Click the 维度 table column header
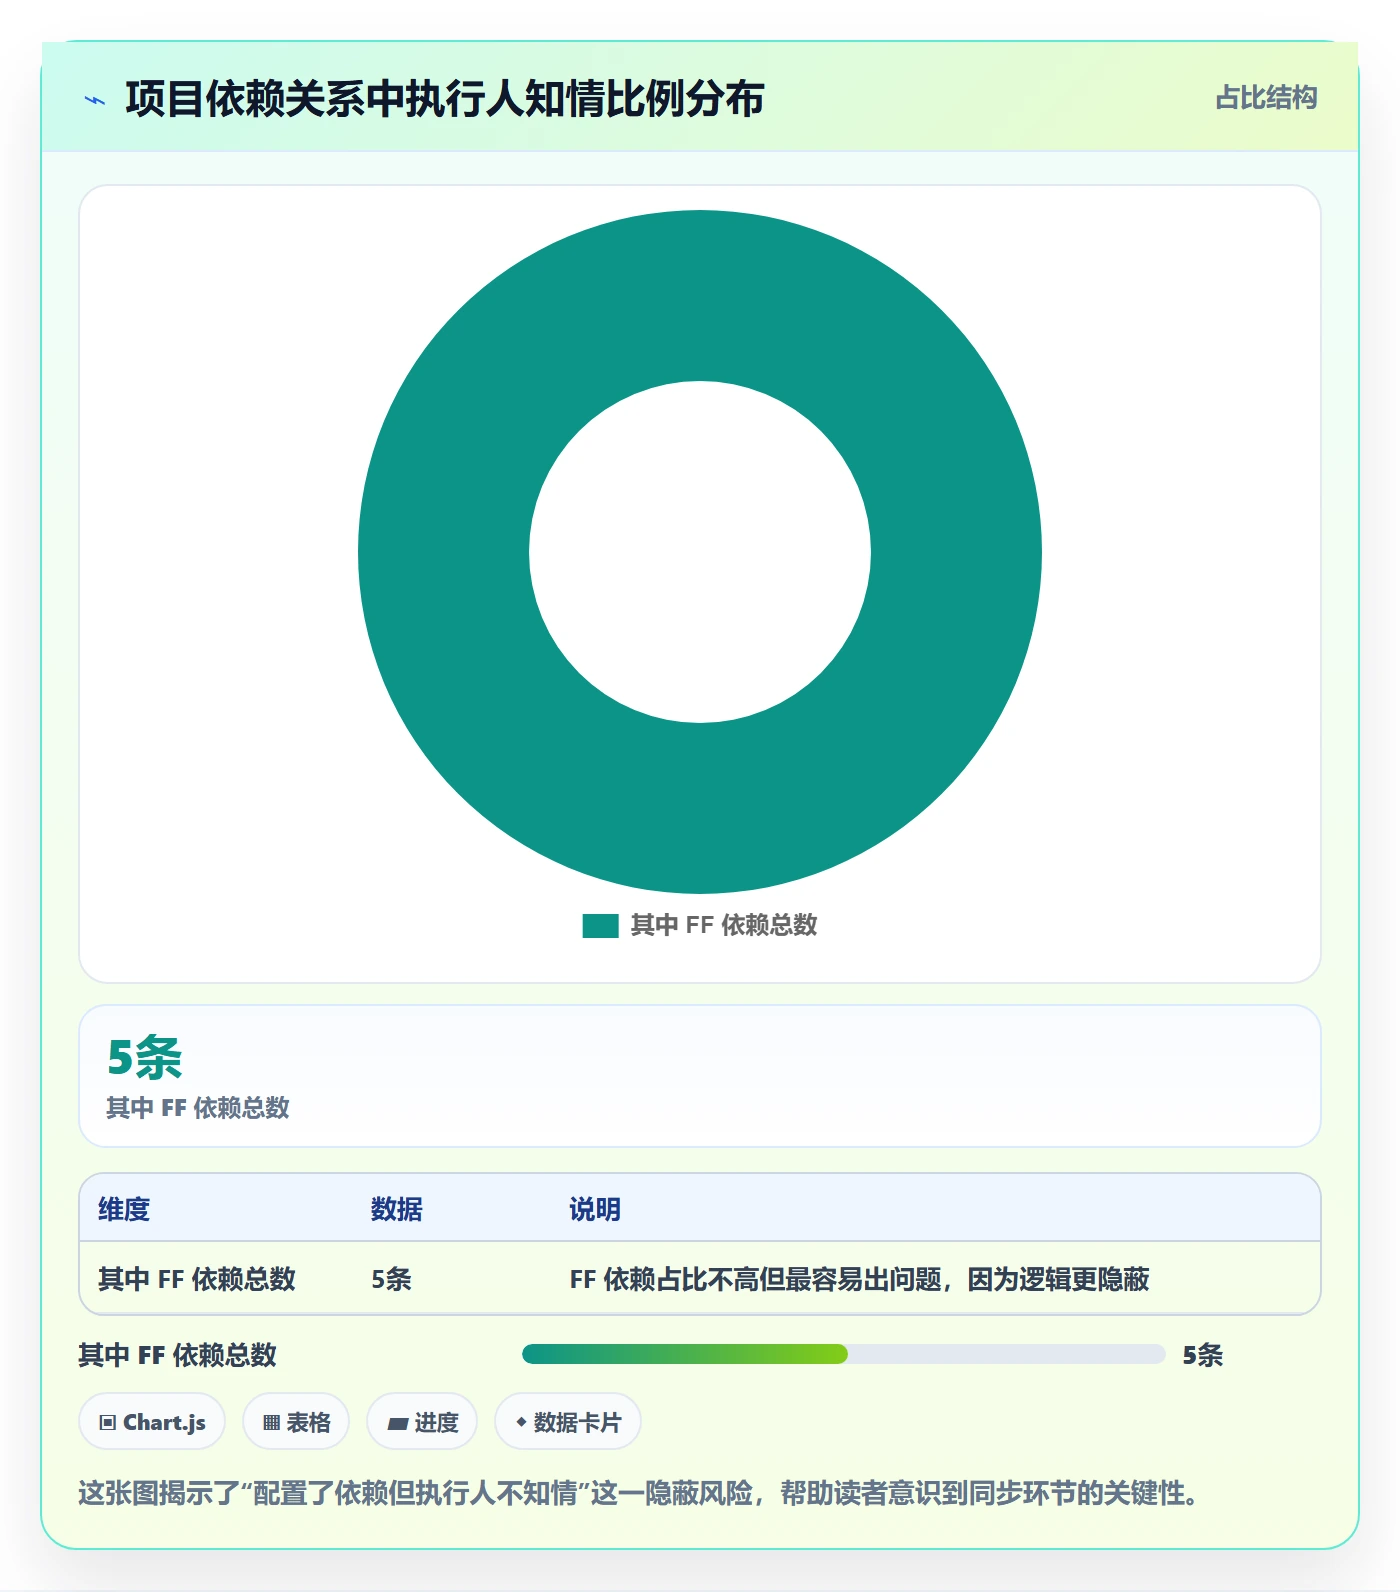 coord(124,1209)
